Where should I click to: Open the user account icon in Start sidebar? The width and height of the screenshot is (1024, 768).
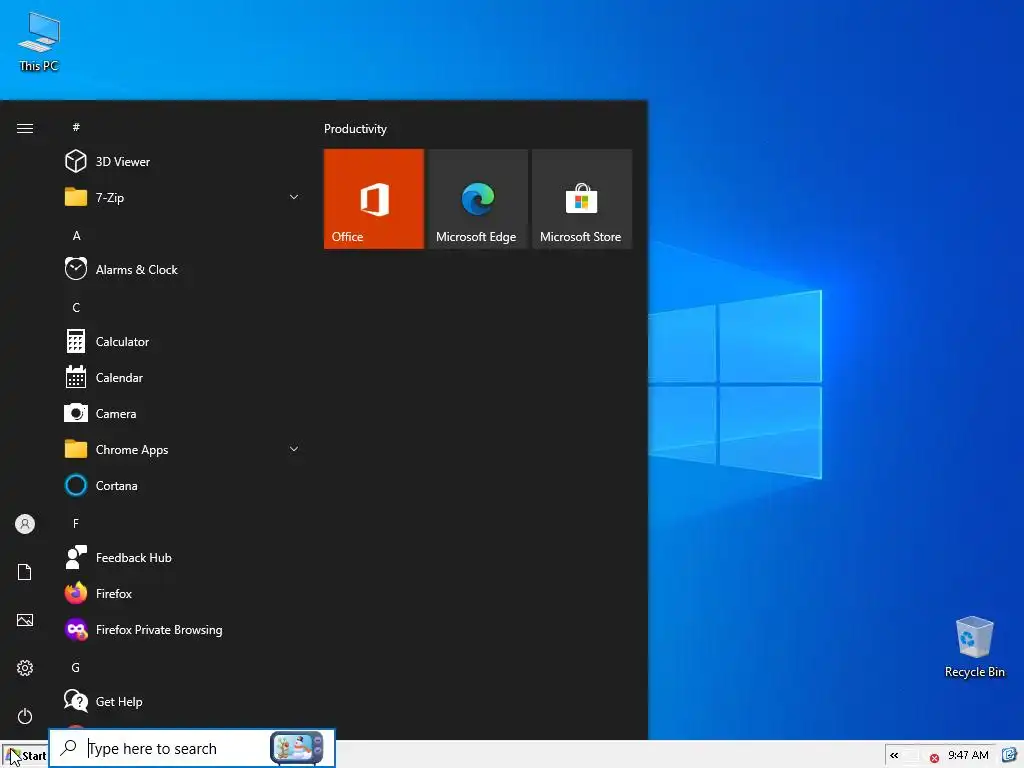(x=25, y=524)
